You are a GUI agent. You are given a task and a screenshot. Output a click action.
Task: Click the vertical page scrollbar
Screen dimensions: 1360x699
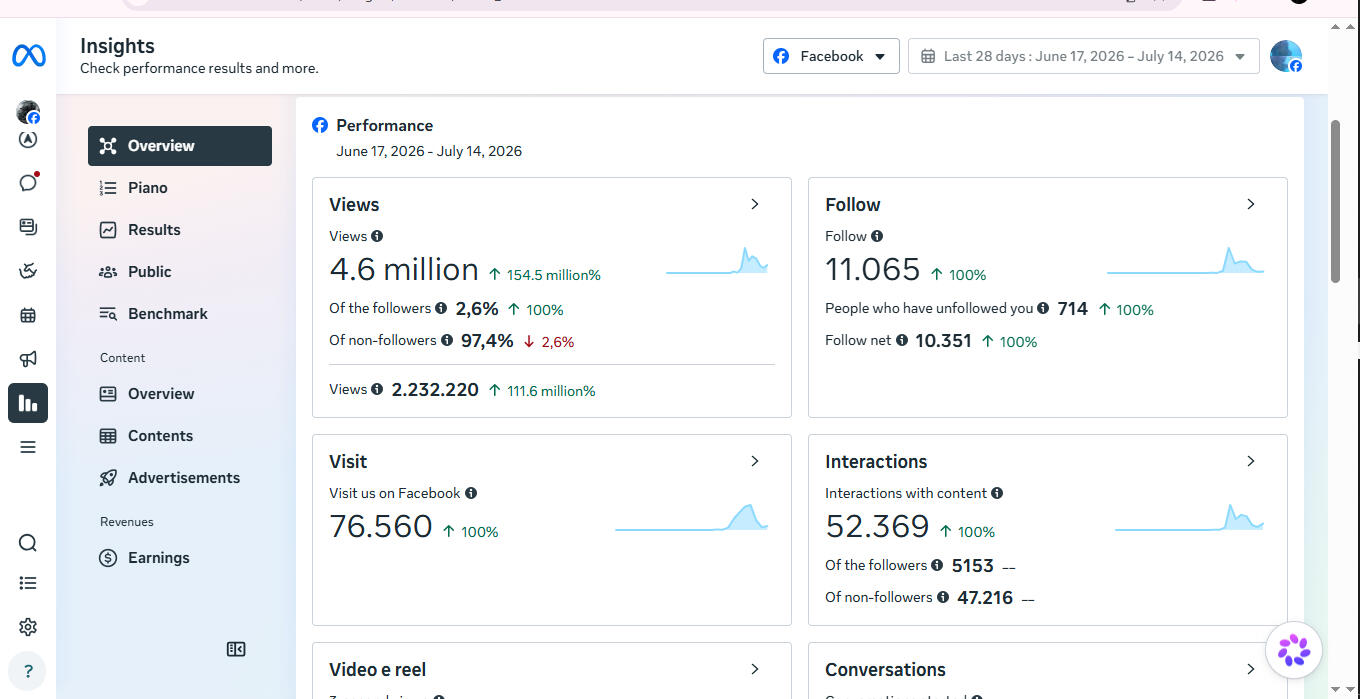(x=1335, y=200)
